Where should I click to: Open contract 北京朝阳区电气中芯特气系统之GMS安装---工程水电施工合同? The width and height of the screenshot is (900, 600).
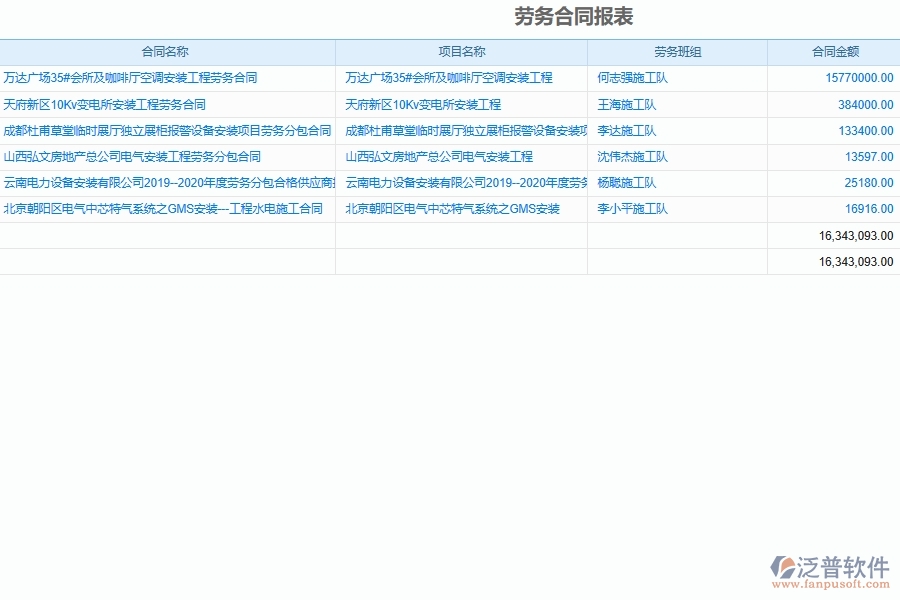click(x=165, y=209)
